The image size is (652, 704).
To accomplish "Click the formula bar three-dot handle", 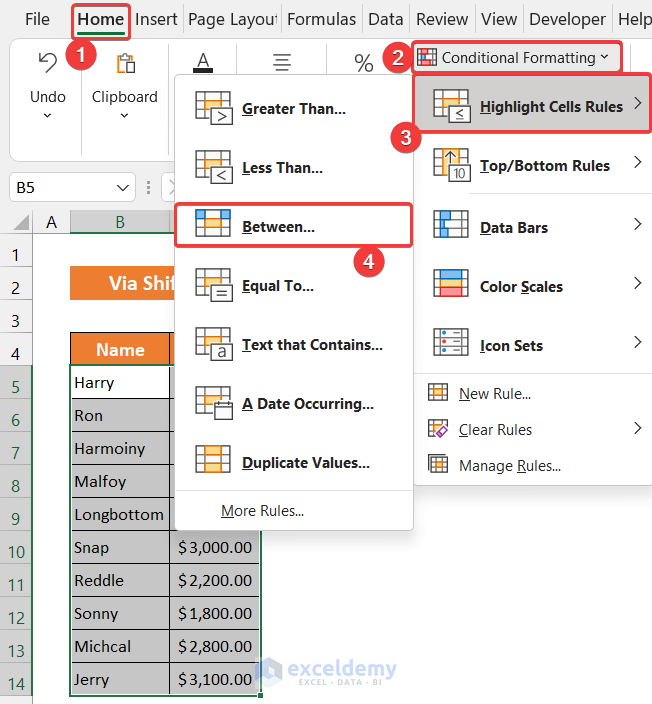I will point(148,187).
